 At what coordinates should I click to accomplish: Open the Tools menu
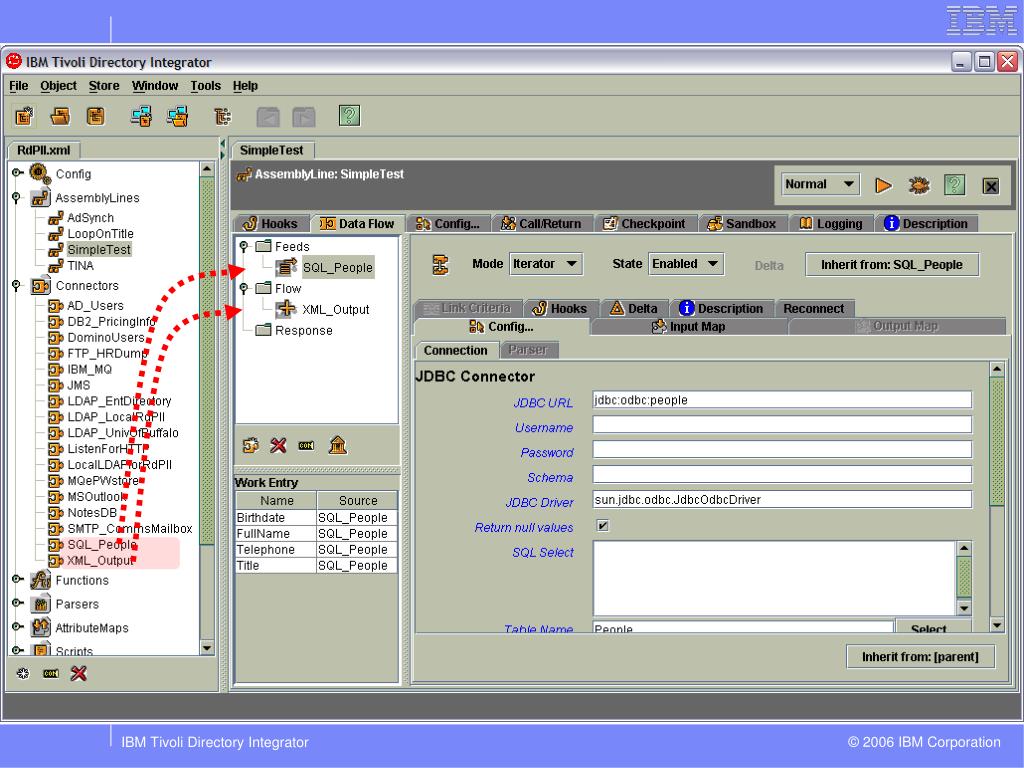pyautogui.click(x=206, y=86)
